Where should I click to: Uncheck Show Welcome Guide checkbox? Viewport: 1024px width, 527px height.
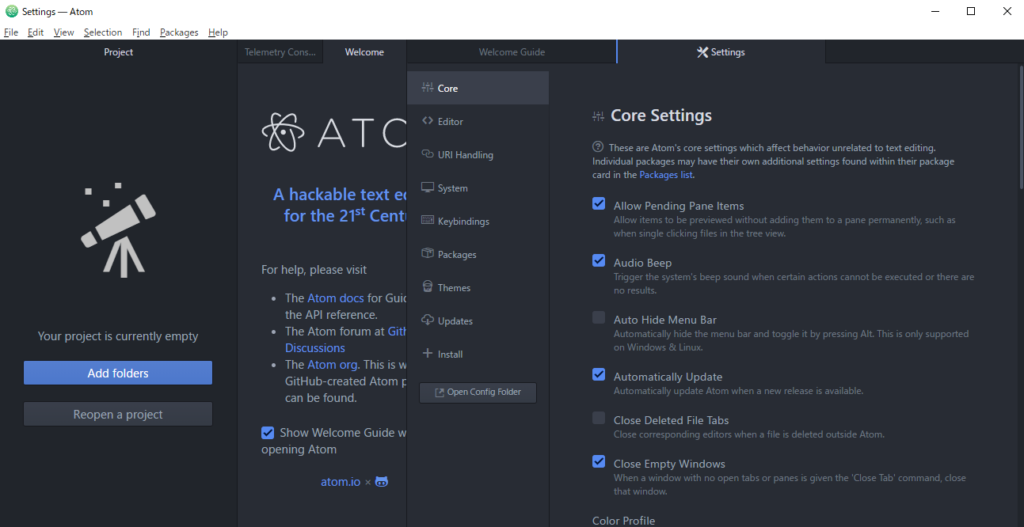pos(268,433)
